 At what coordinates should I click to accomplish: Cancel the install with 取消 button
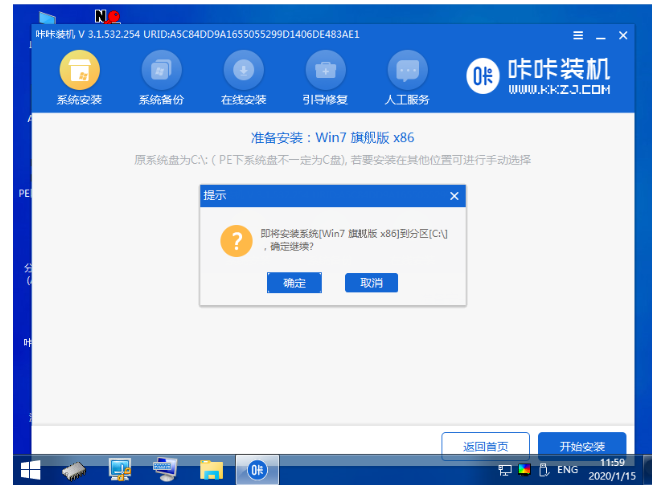point(371,283)
